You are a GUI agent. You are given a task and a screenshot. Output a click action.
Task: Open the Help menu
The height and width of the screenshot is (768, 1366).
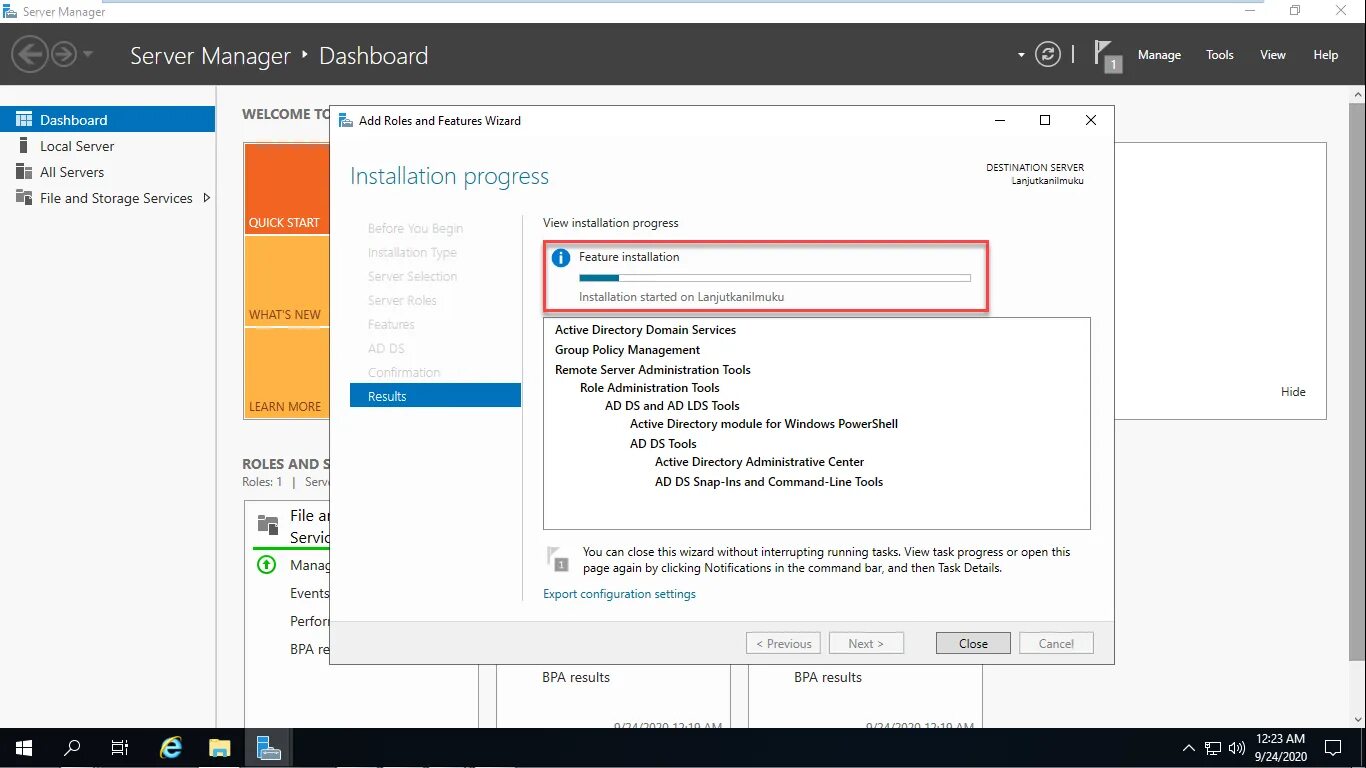tap(1325, 55)
